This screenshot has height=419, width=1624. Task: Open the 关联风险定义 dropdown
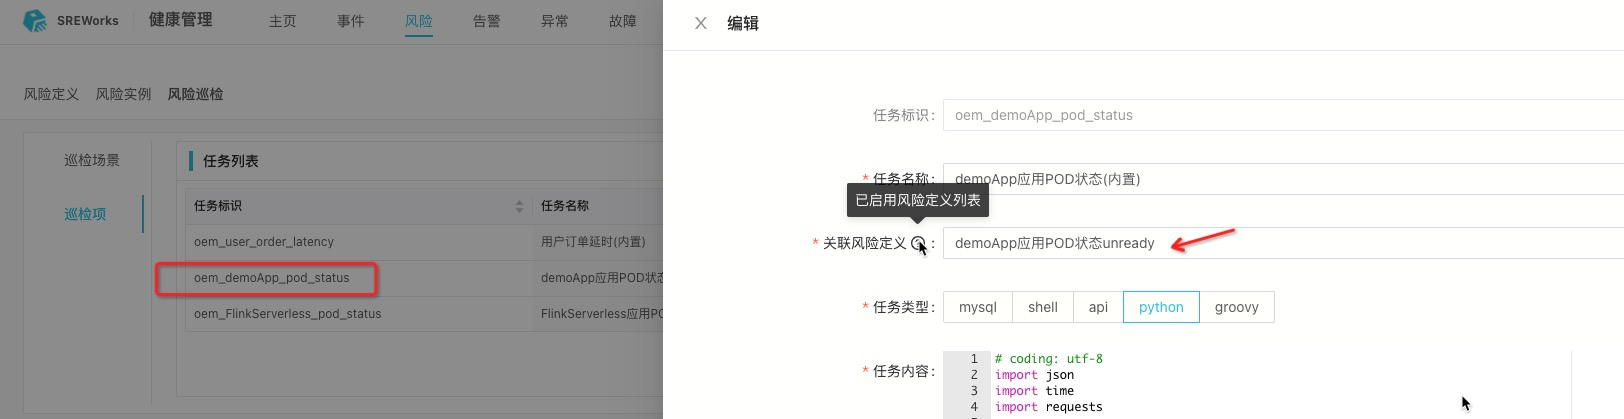[x=1280, y=243]
